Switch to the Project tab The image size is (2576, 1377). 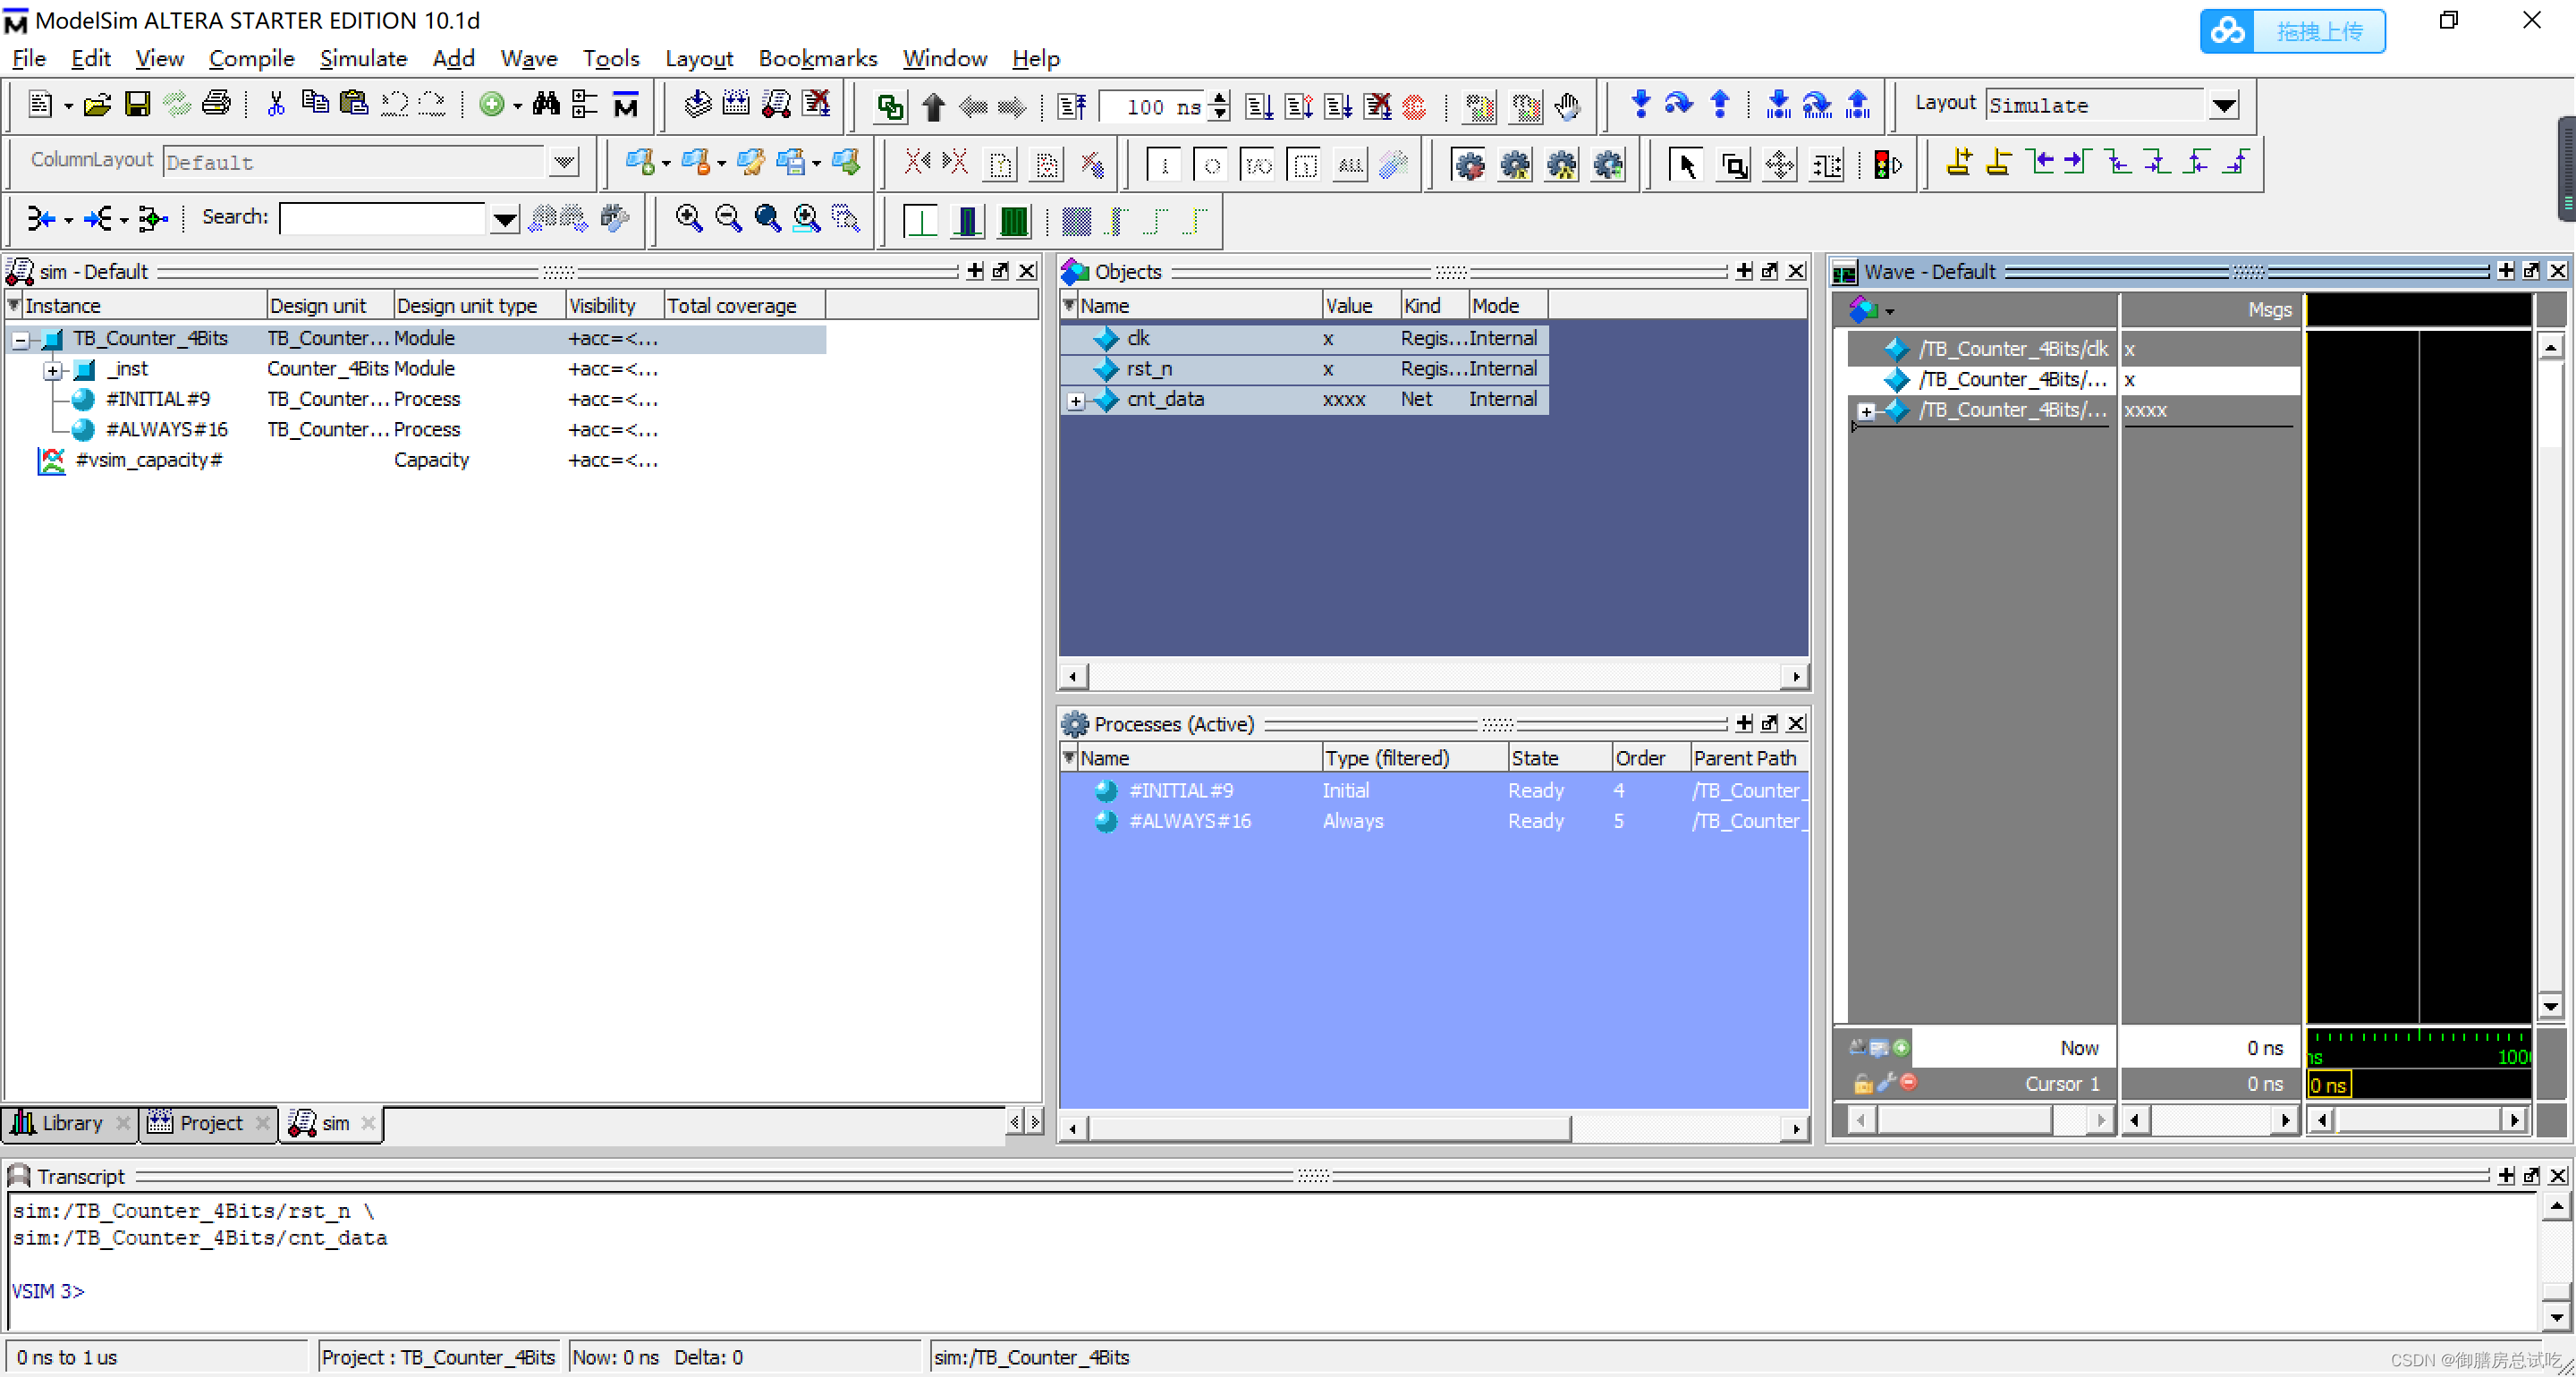pyautogui.click(x=210, y=1123)
